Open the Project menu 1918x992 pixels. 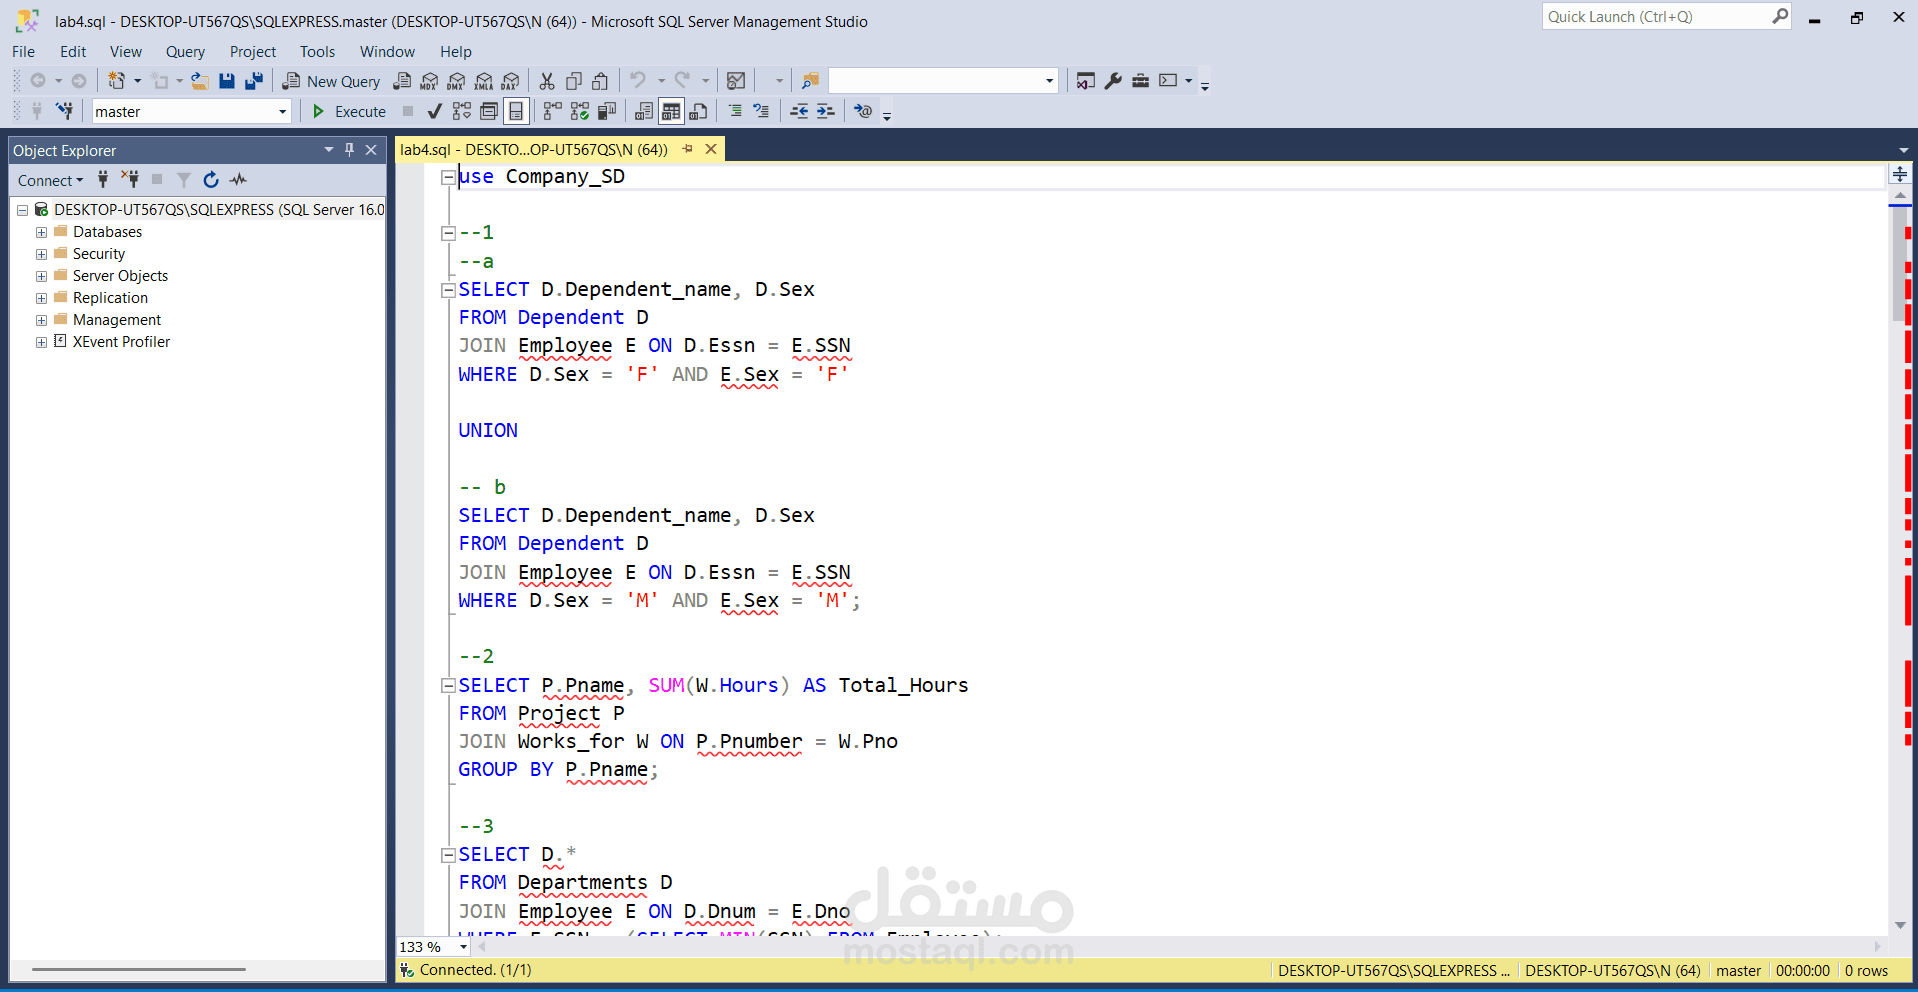253,52
